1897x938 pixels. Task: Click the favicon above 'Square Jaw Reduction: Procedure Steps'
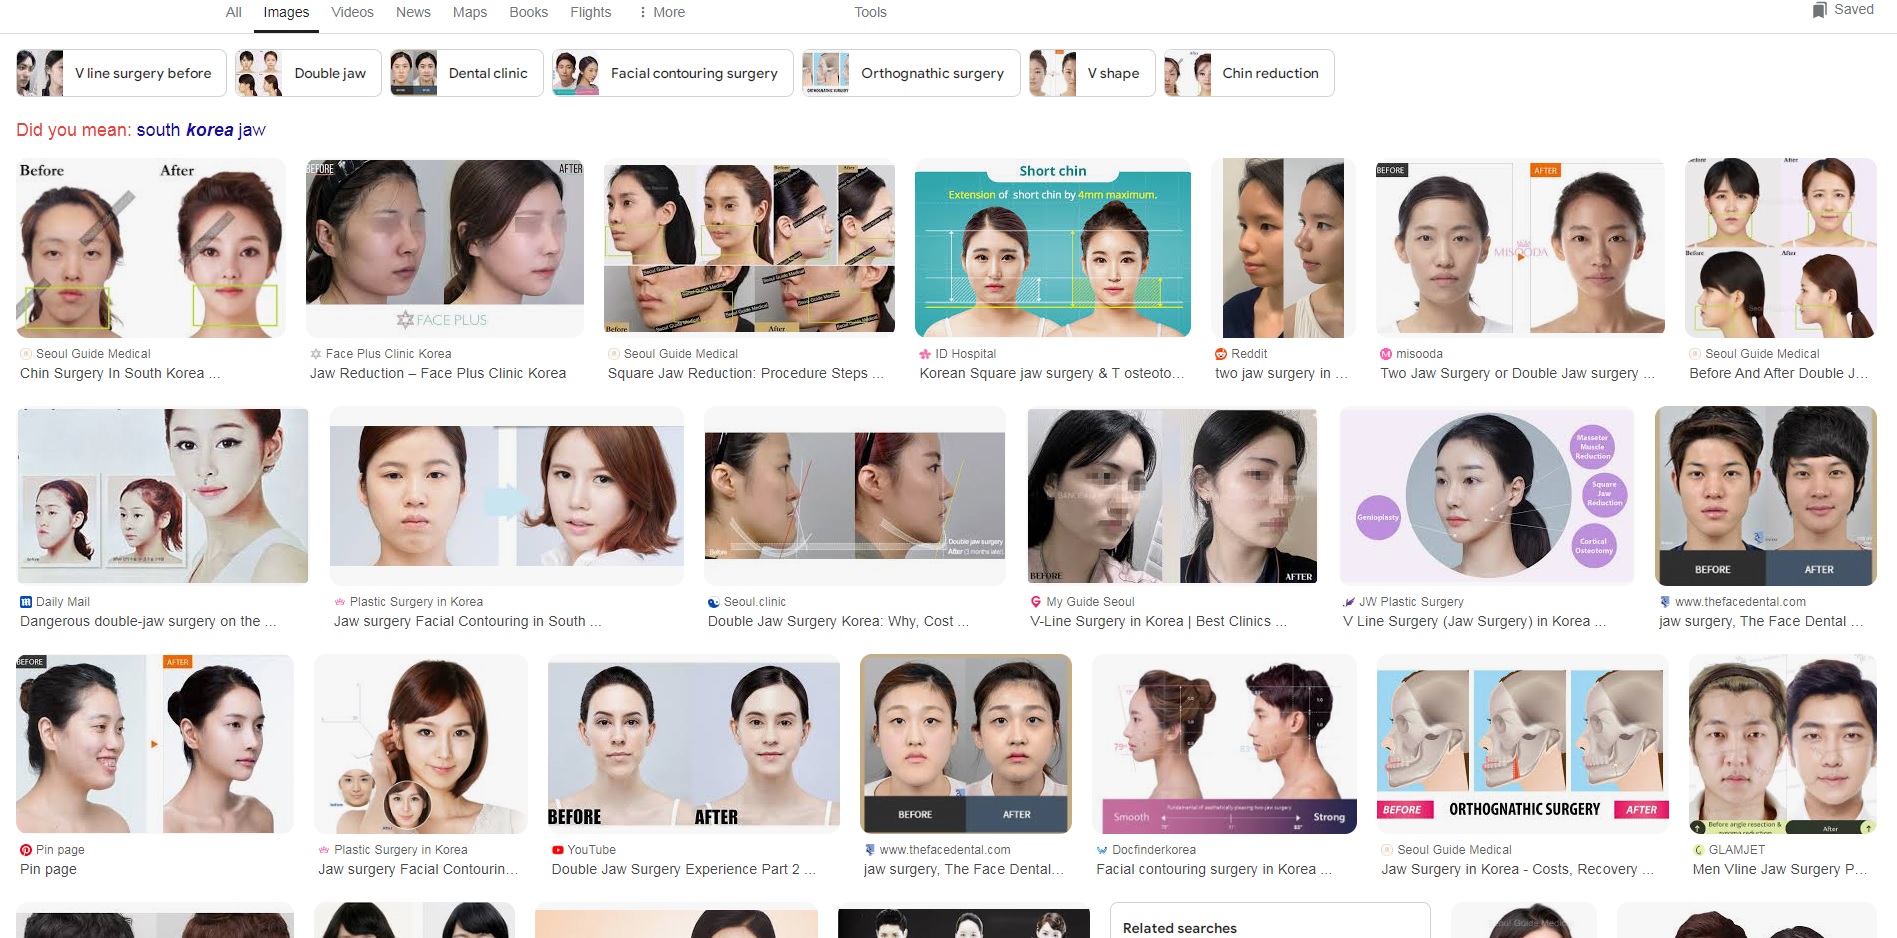(x=614, y=354)
